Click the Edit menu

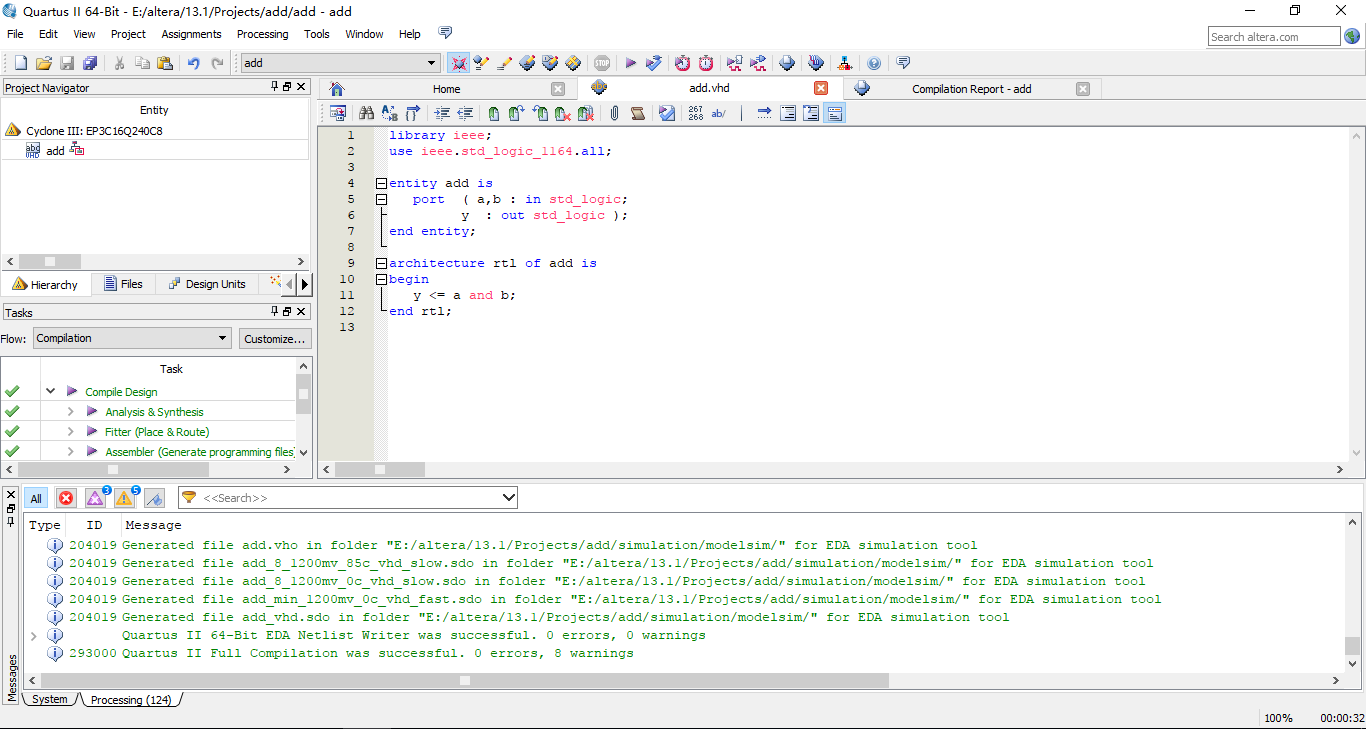tap(48, 34)
